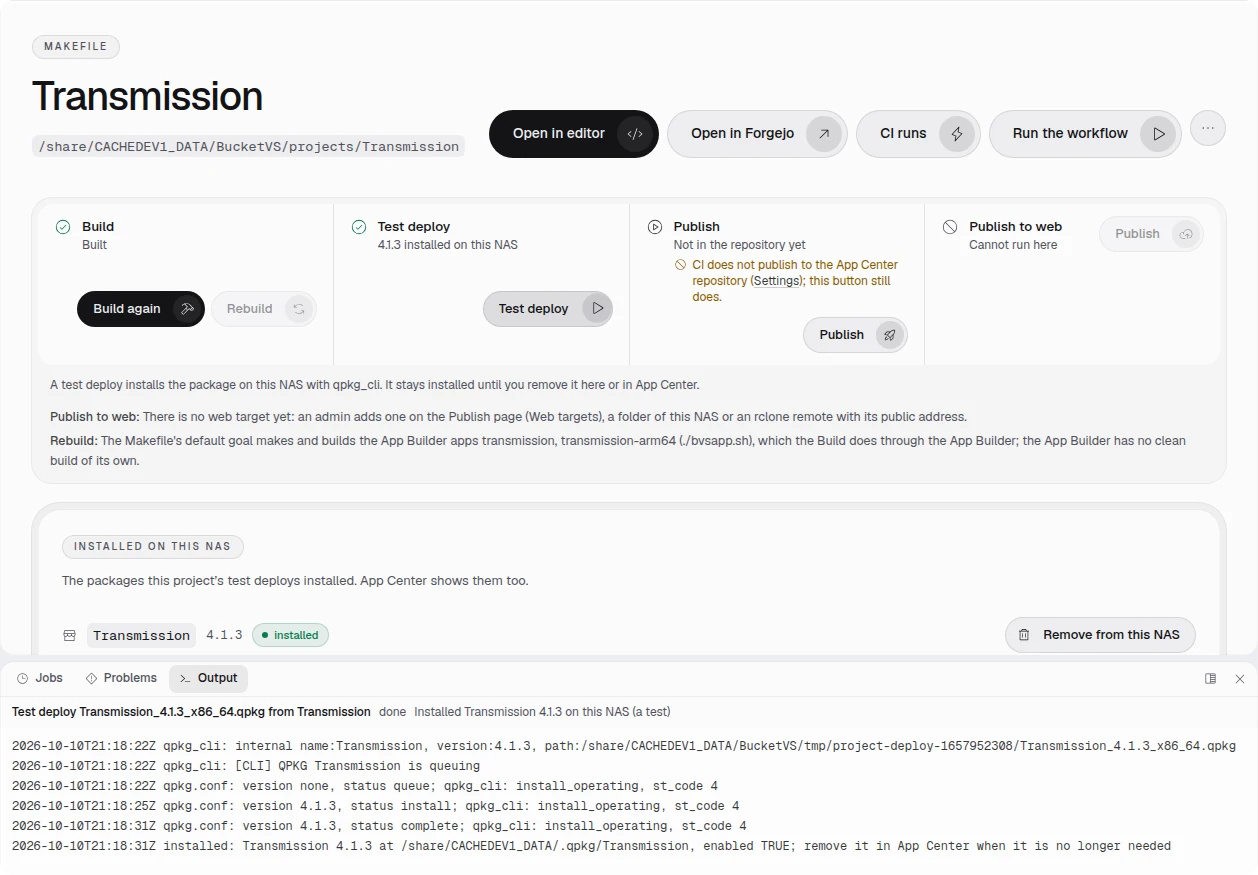1258x875 pixels.
Task: Switch to the Jobs tab
Action: click(40, 678)
